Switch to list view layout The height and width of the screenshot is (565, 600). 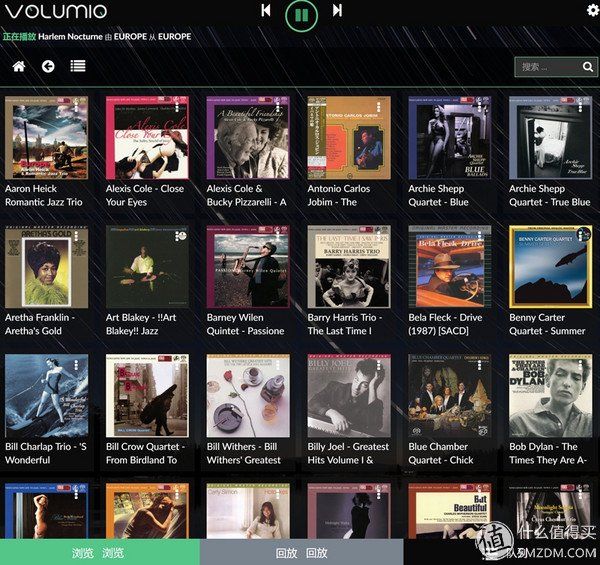[78, 66]
